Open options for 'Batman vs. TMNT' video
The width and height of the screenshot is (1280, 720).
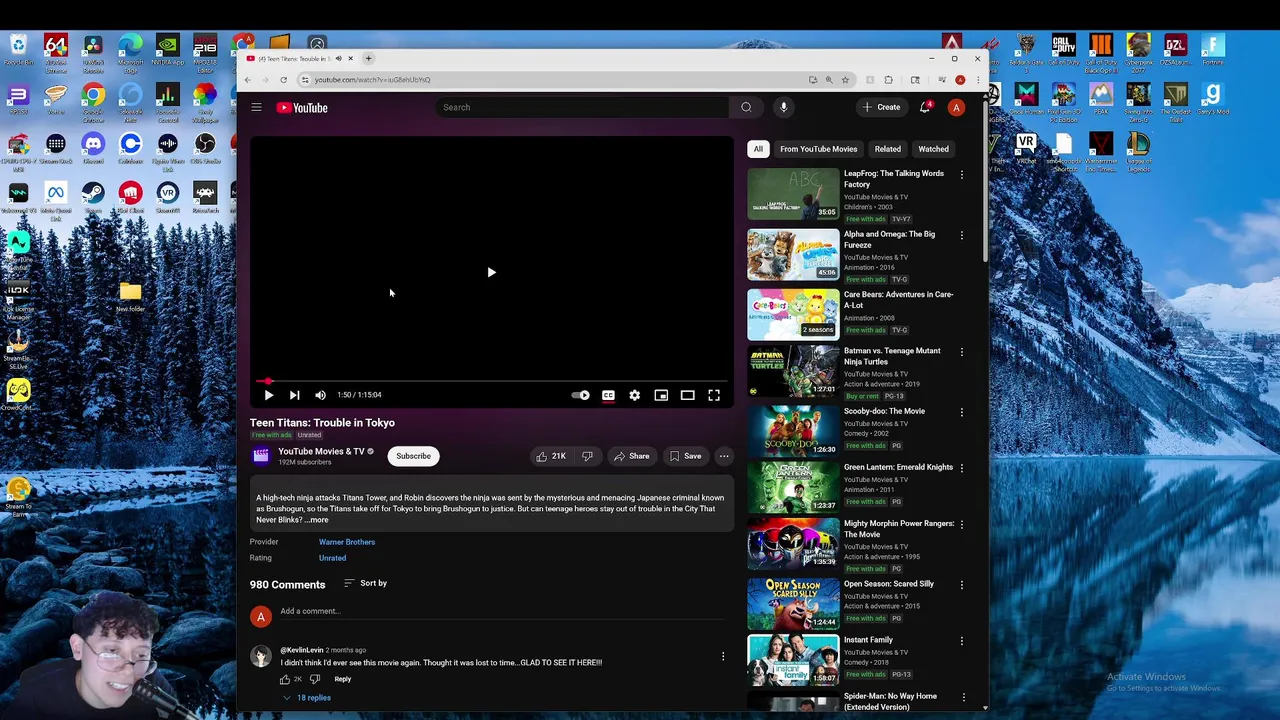click(x=962, y=352)
